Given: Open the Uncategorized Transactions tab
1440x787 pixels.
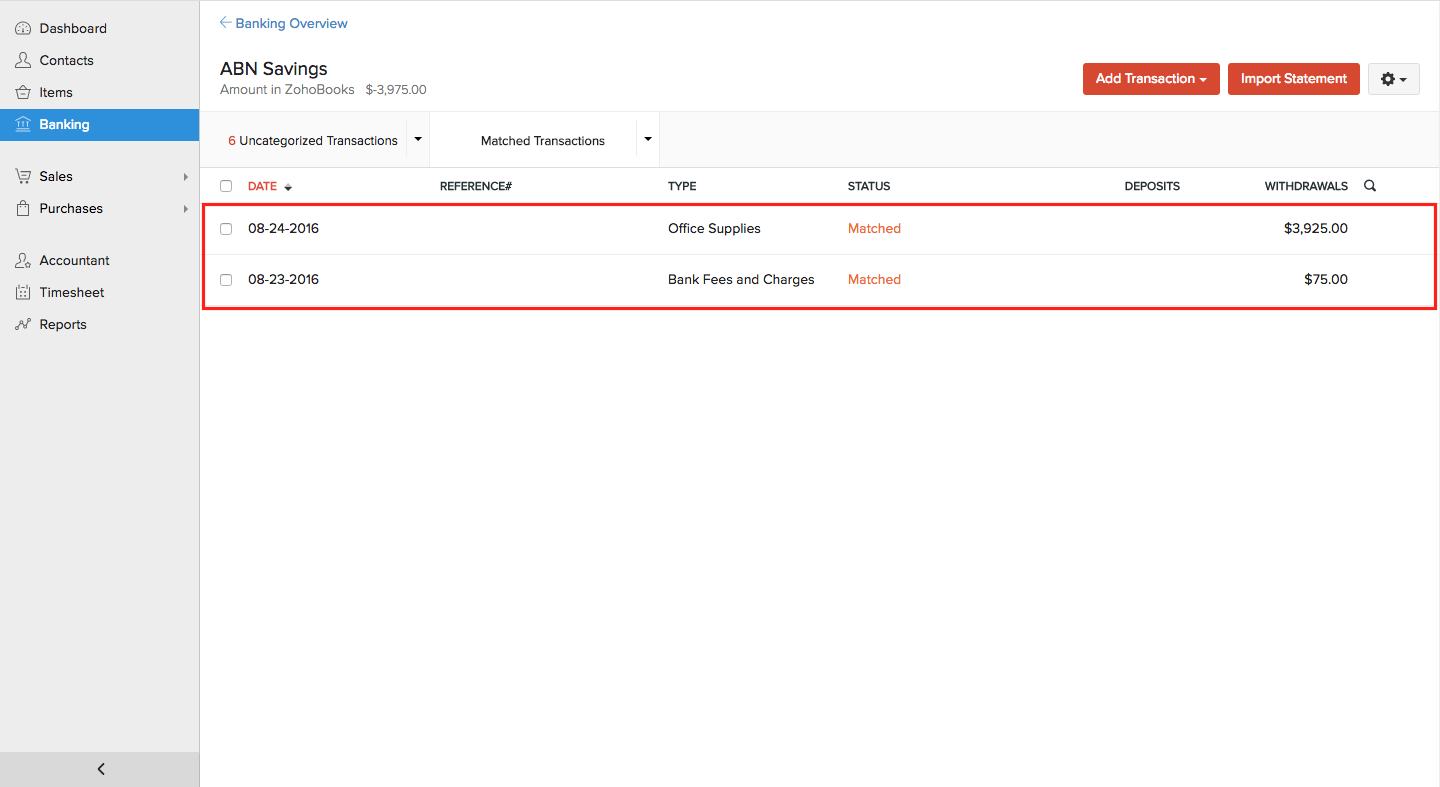Looking at the screenshot, I should 312,140.
